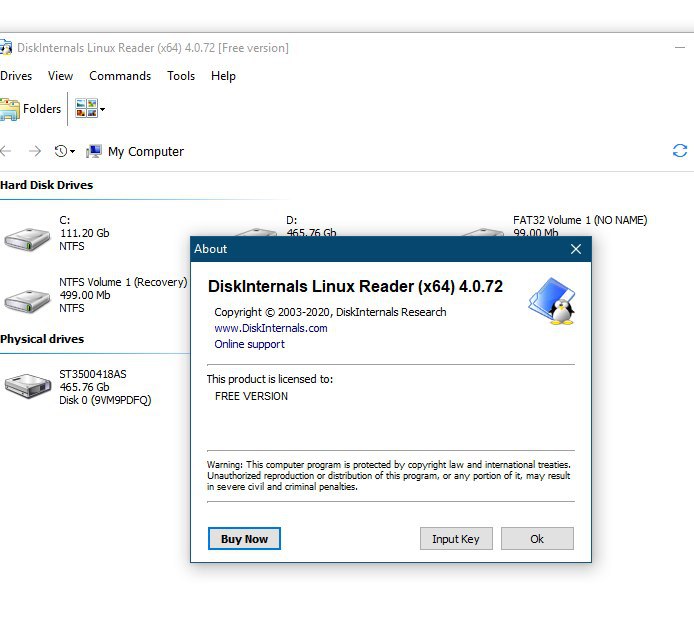This screenshot has height=626, width=694.
Task: Click the My Computer icon in address bar
Action: [x=94, y=151]
